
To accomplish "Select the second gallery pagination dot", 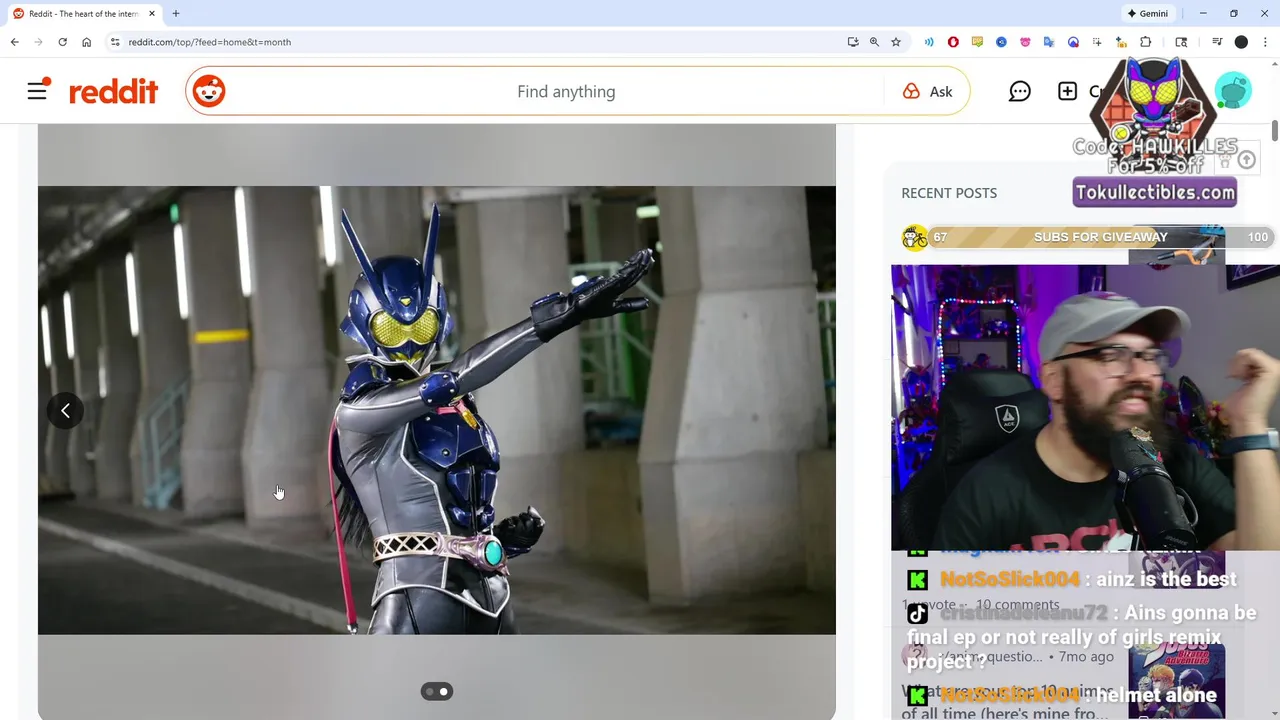I will pos(444,691).
